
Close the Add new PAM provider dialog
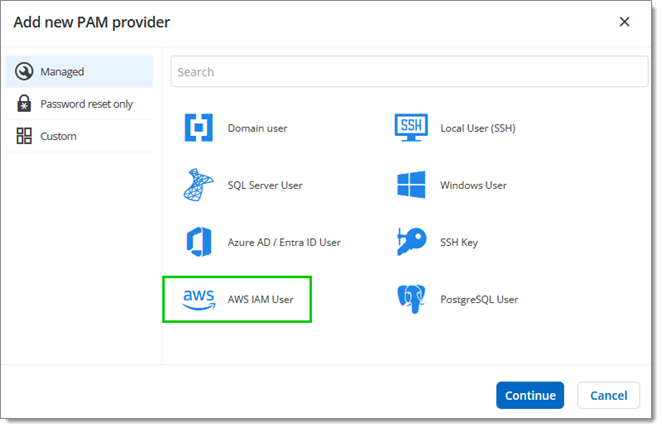click(624, 22)
